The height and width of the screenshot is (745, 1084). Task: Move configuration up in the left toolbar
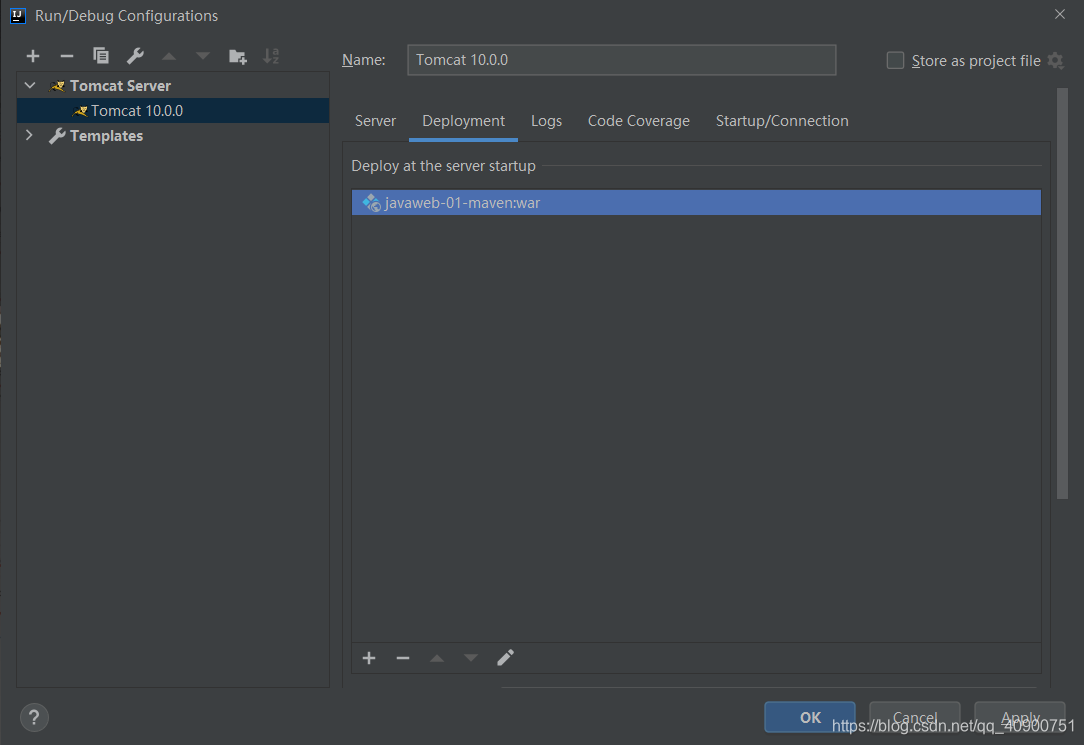coord(169,56)
